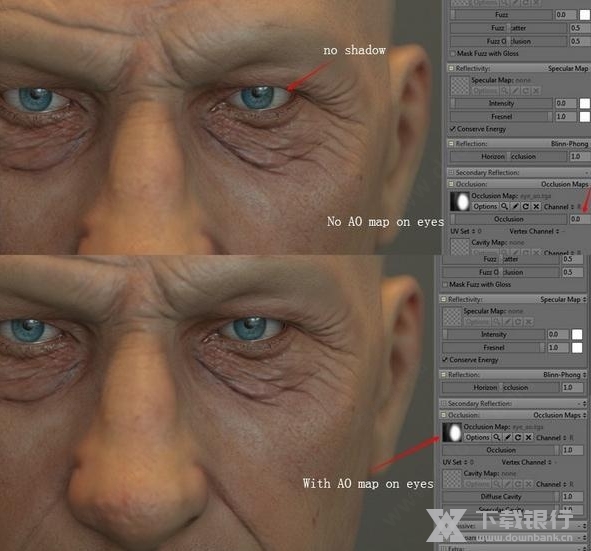This screenshot has height=551, width=591.
Task: Toggle Conserve Energy in the upper panel
Action: pos(453,129)
